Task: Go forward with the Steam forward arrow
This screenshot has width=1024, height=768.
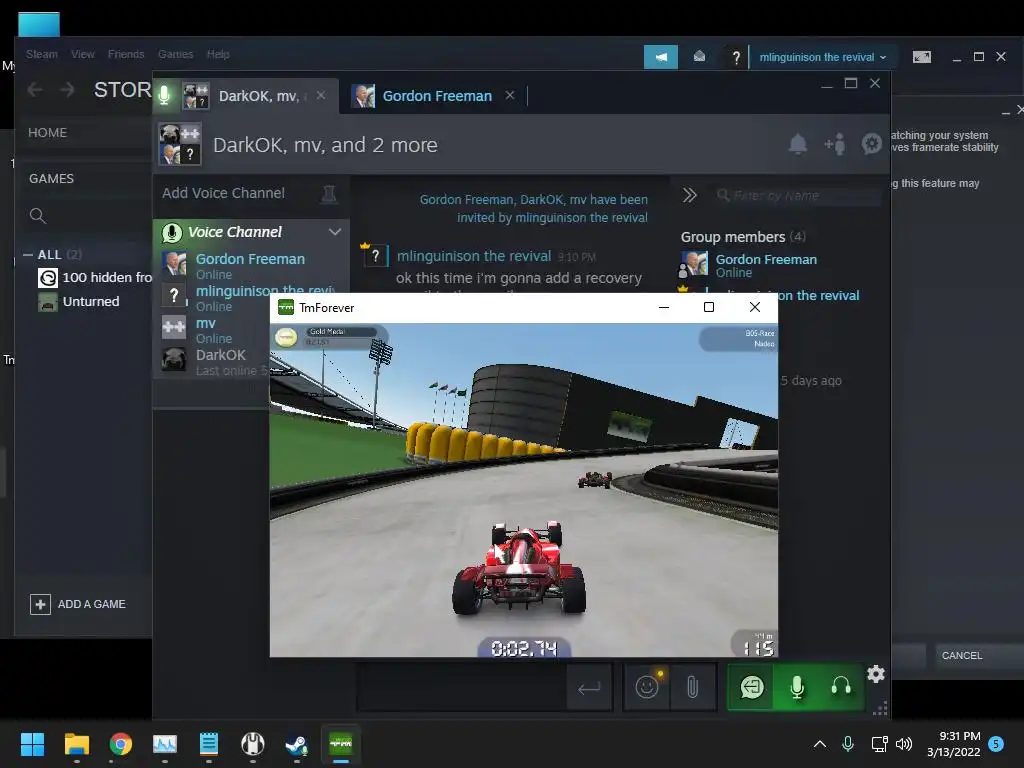Action: point(67,89)
